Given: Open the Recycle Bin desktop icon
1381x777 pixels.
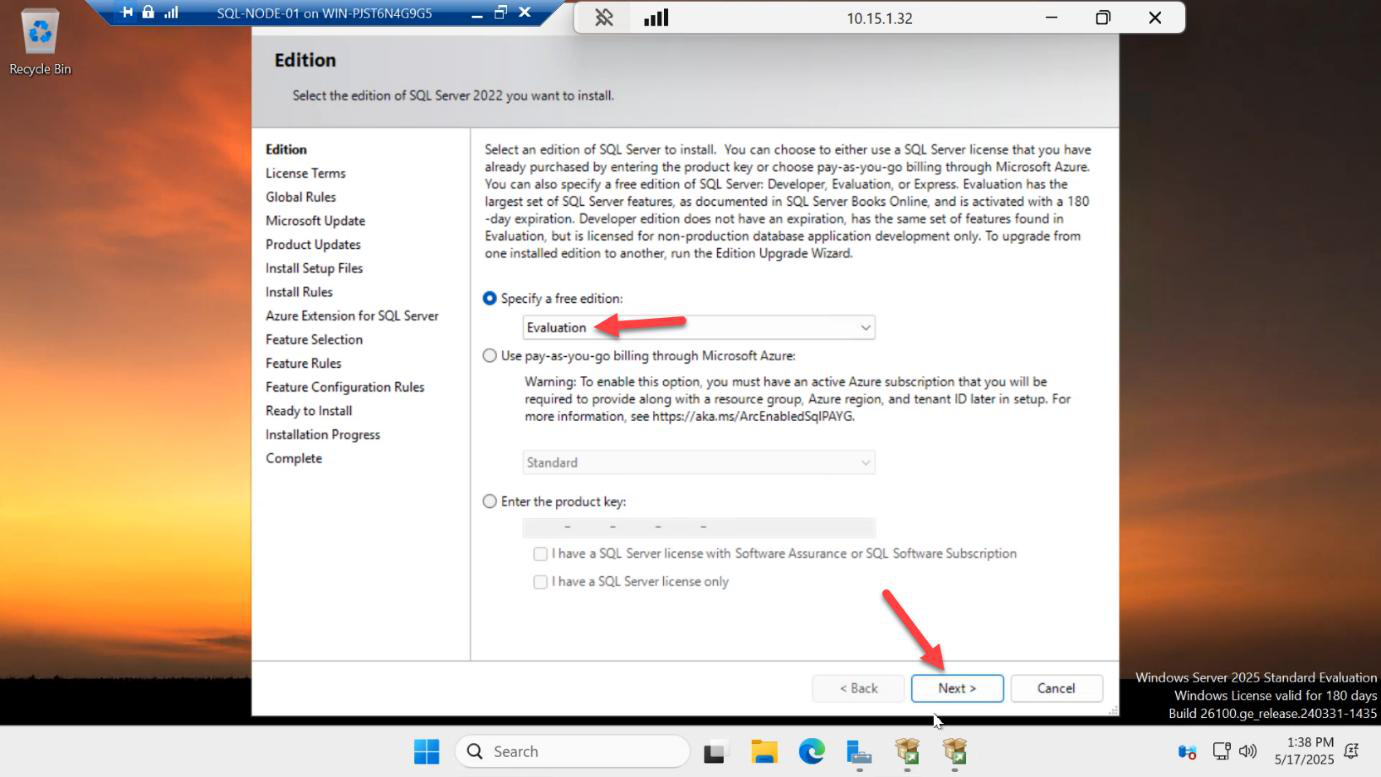Looking at the screenshot, I should (40, 42).
